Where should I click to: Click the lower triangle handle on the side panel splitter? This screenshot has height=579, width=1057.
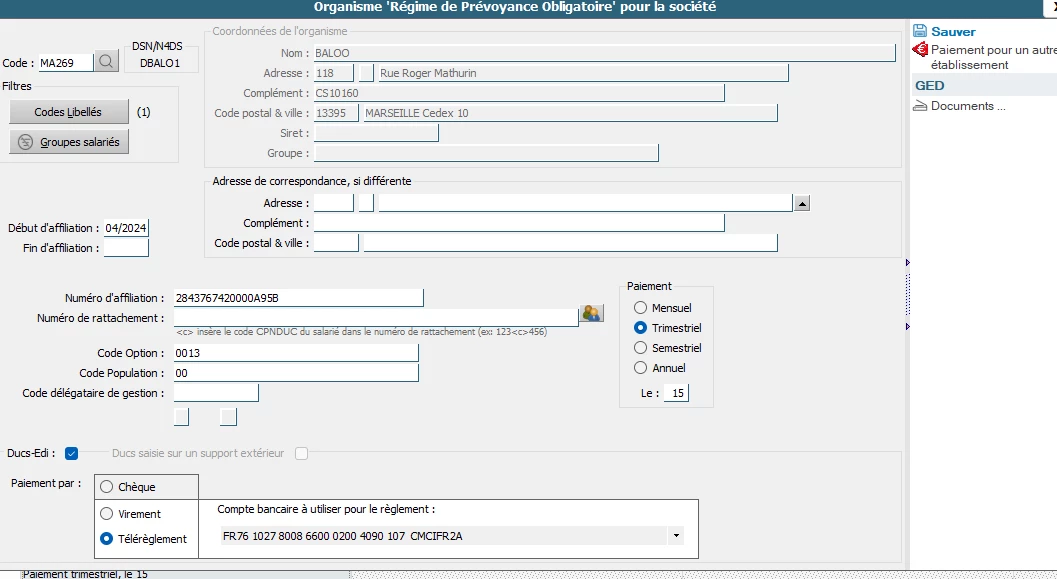[908, 326]
